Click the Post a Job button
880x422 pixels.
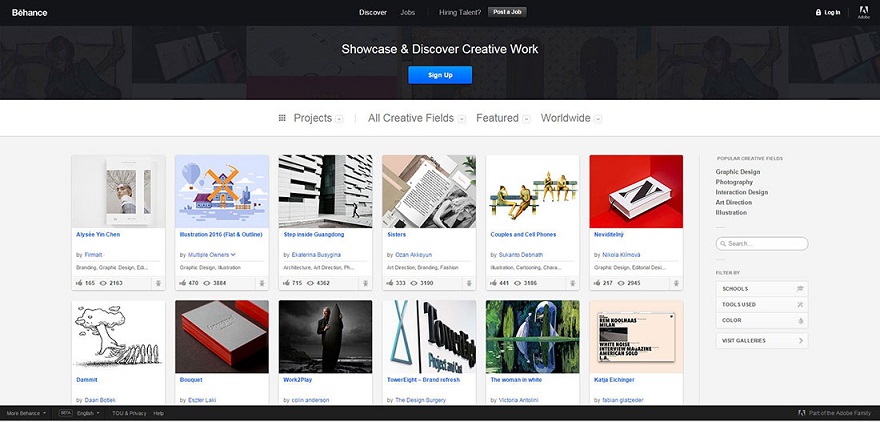point(507,12)
